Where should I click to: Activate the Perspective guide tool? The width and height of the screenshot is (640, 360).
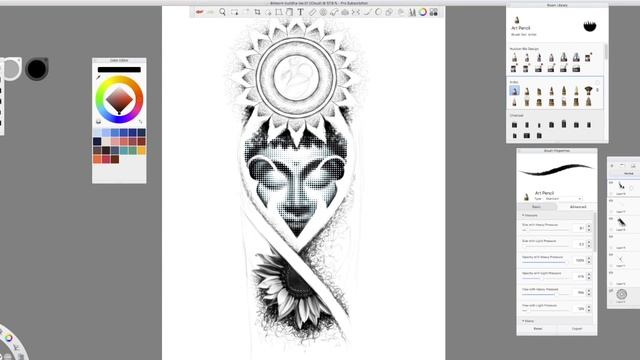tap(345, 12)
